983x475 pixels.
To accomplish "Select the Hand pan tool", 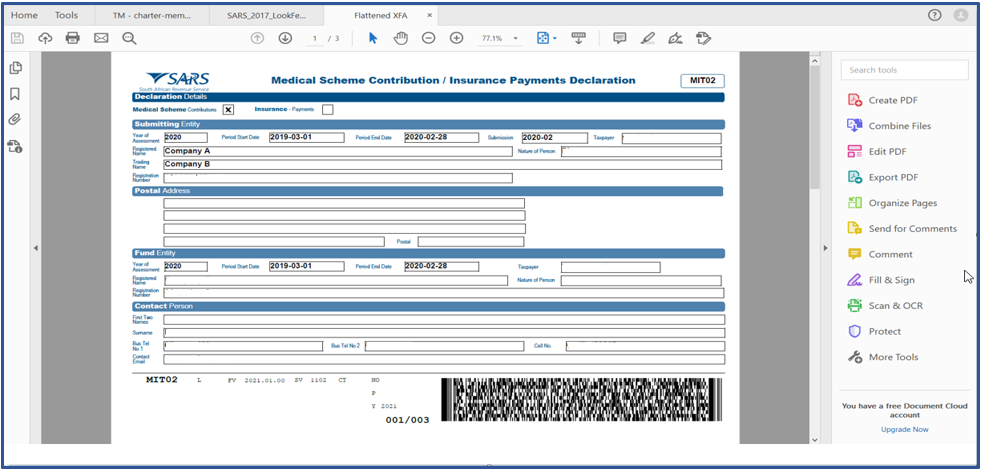I will (x=400, y=38).
